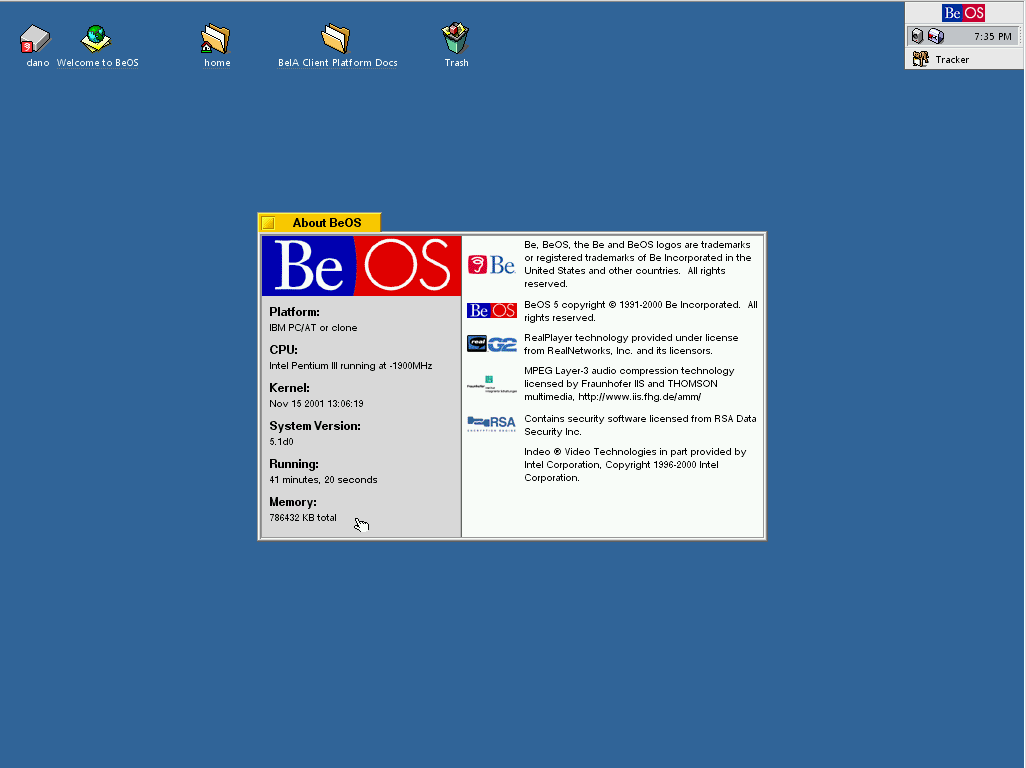1026x768 pixels.
Task: Click the MPEG Layer-3 license text
Action: click(629, 383)
